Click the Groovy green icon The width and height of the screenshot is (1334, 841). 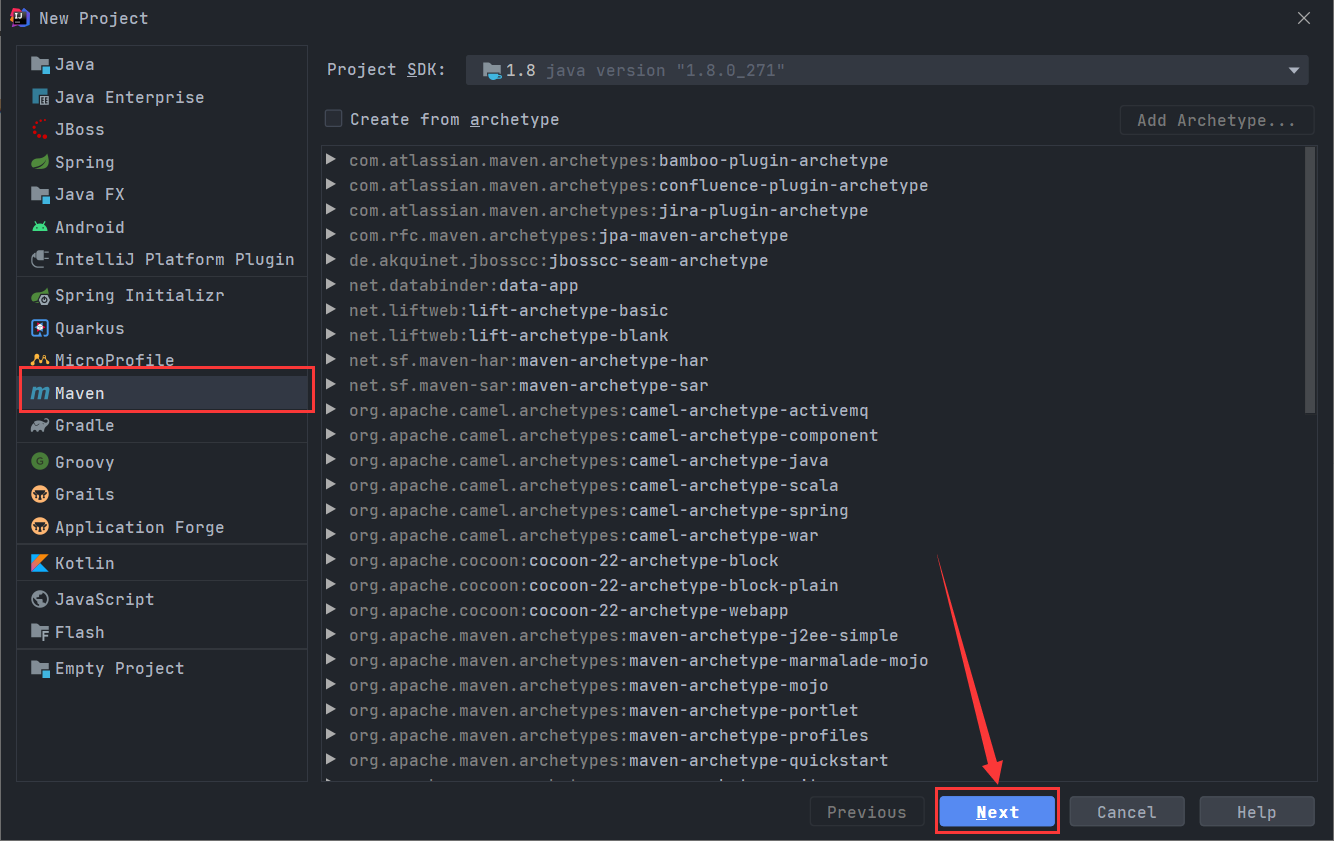[x=40, y=462]
